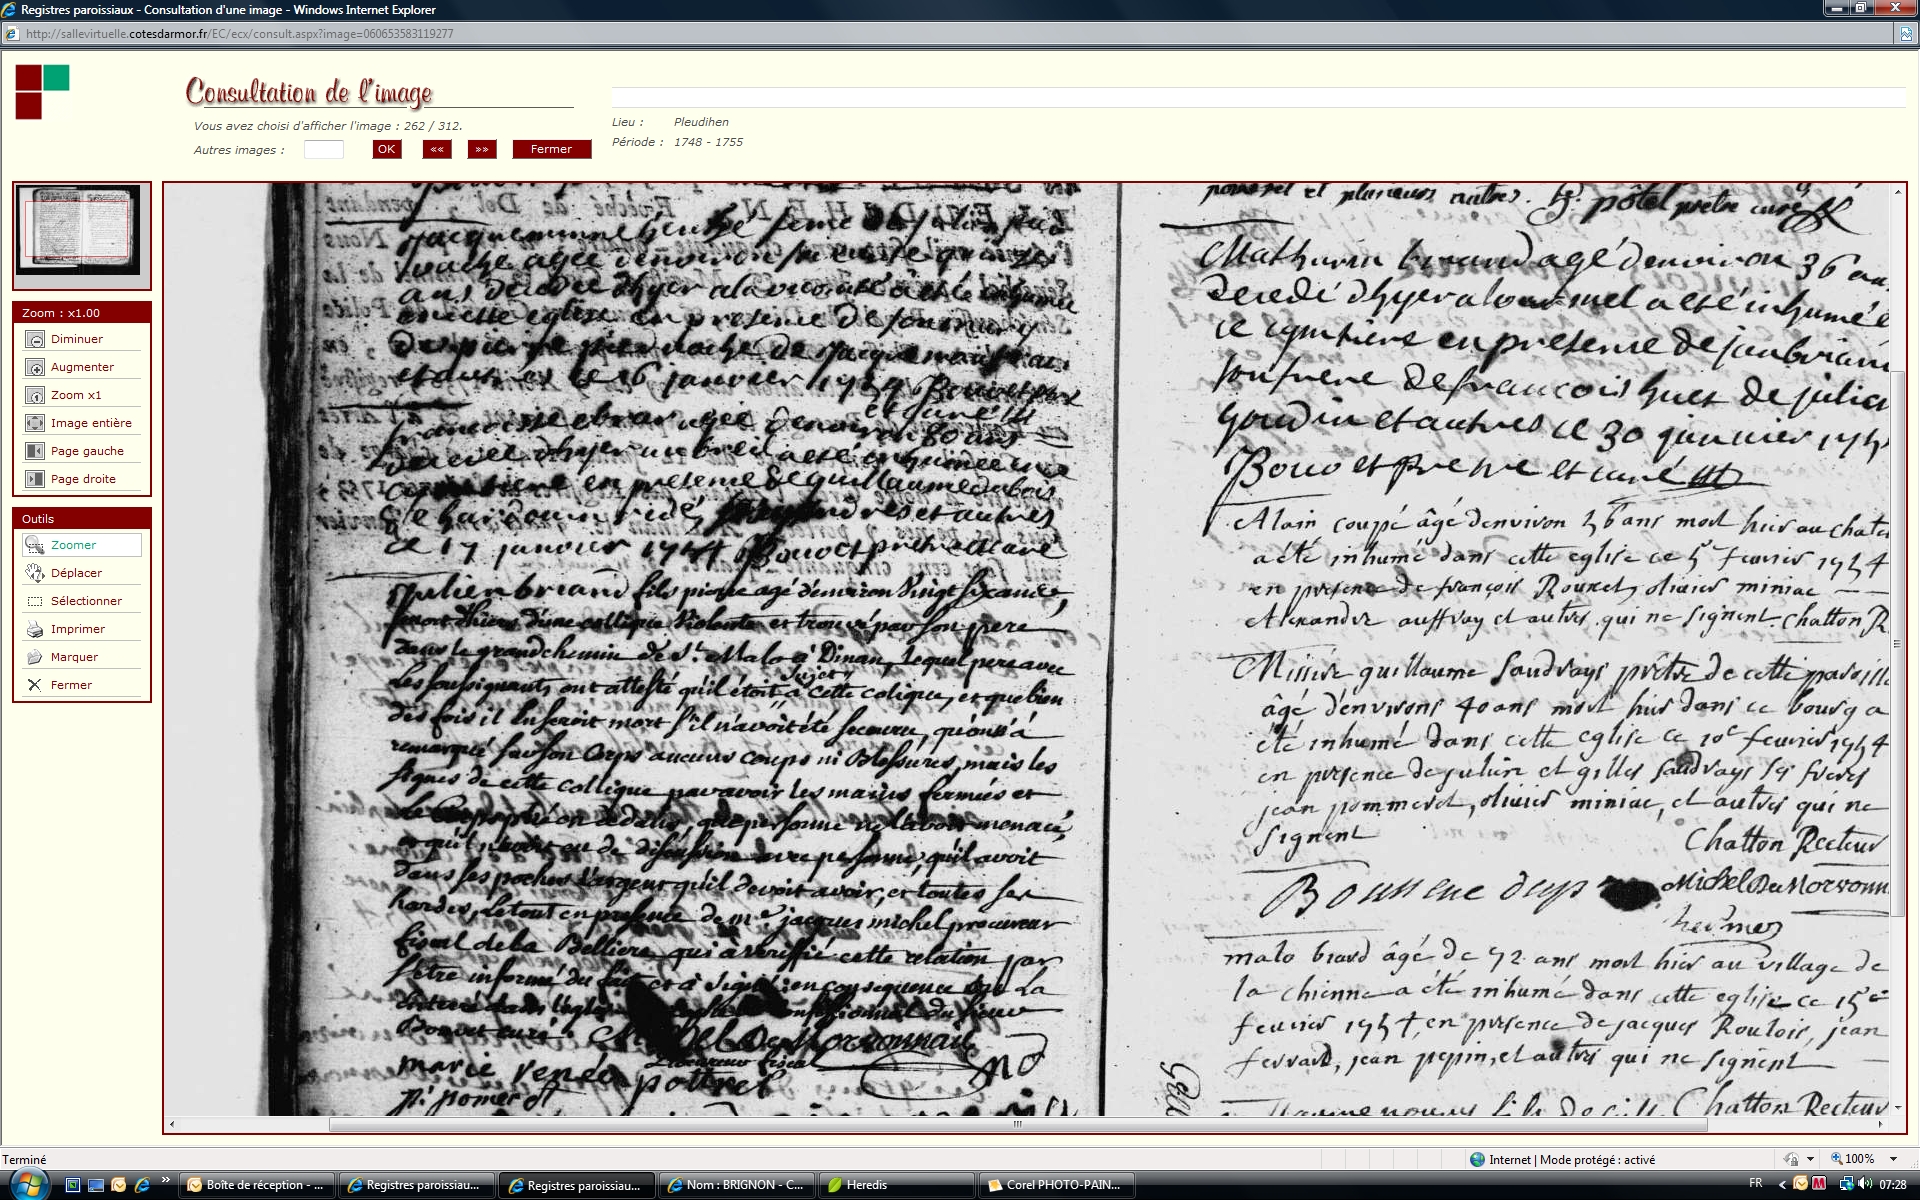
Task: Display the Page droite view
Action: click(x=35, y=480)
